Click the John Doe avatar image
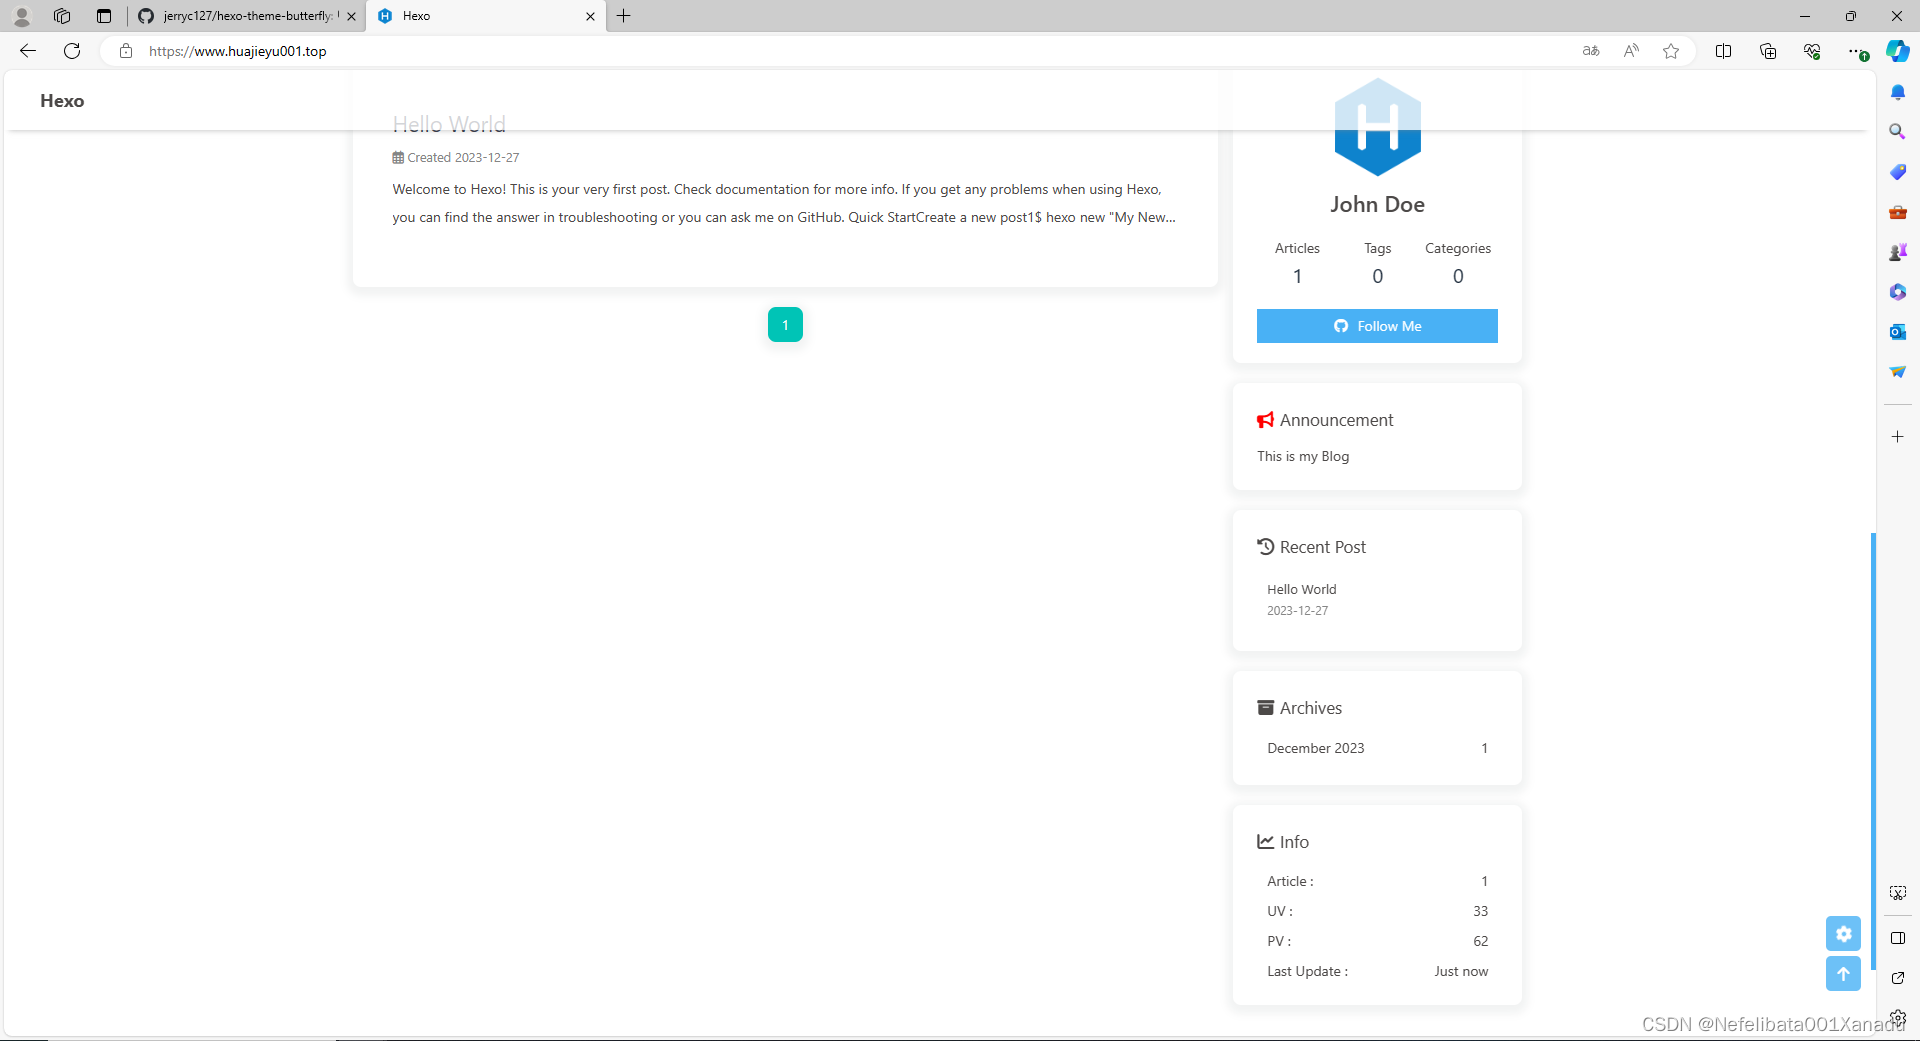Screen dimensions: 1920x1041 pos(1377,127)
